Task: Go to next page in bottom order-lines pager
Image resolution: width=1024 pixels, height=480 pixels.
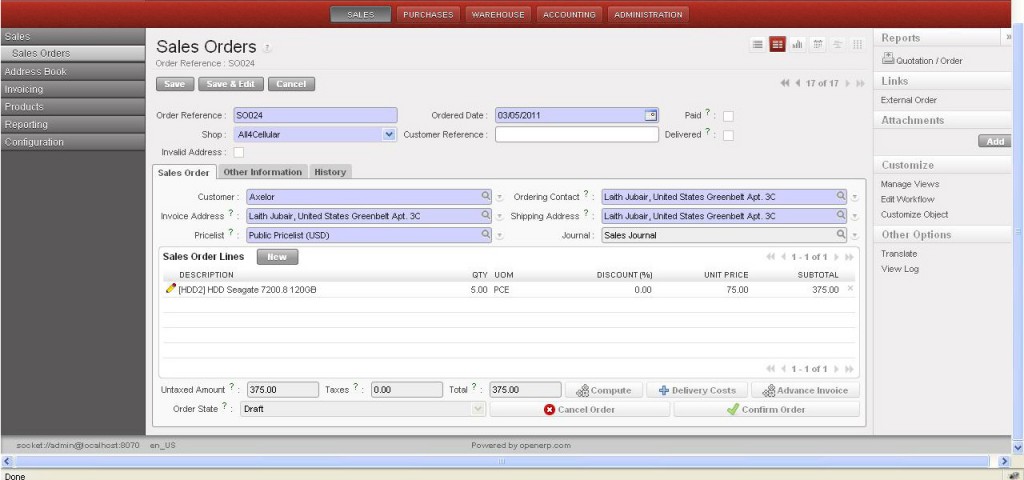Action: point(837,369)
